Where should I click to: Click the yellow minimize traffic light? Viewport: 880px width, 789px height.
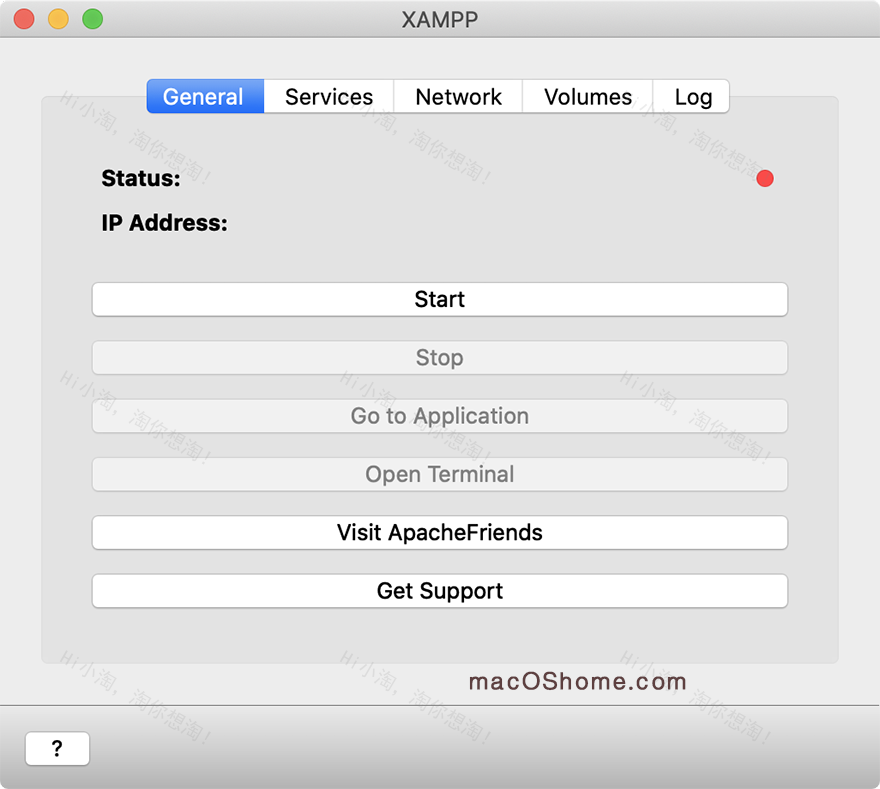[60, 18]
